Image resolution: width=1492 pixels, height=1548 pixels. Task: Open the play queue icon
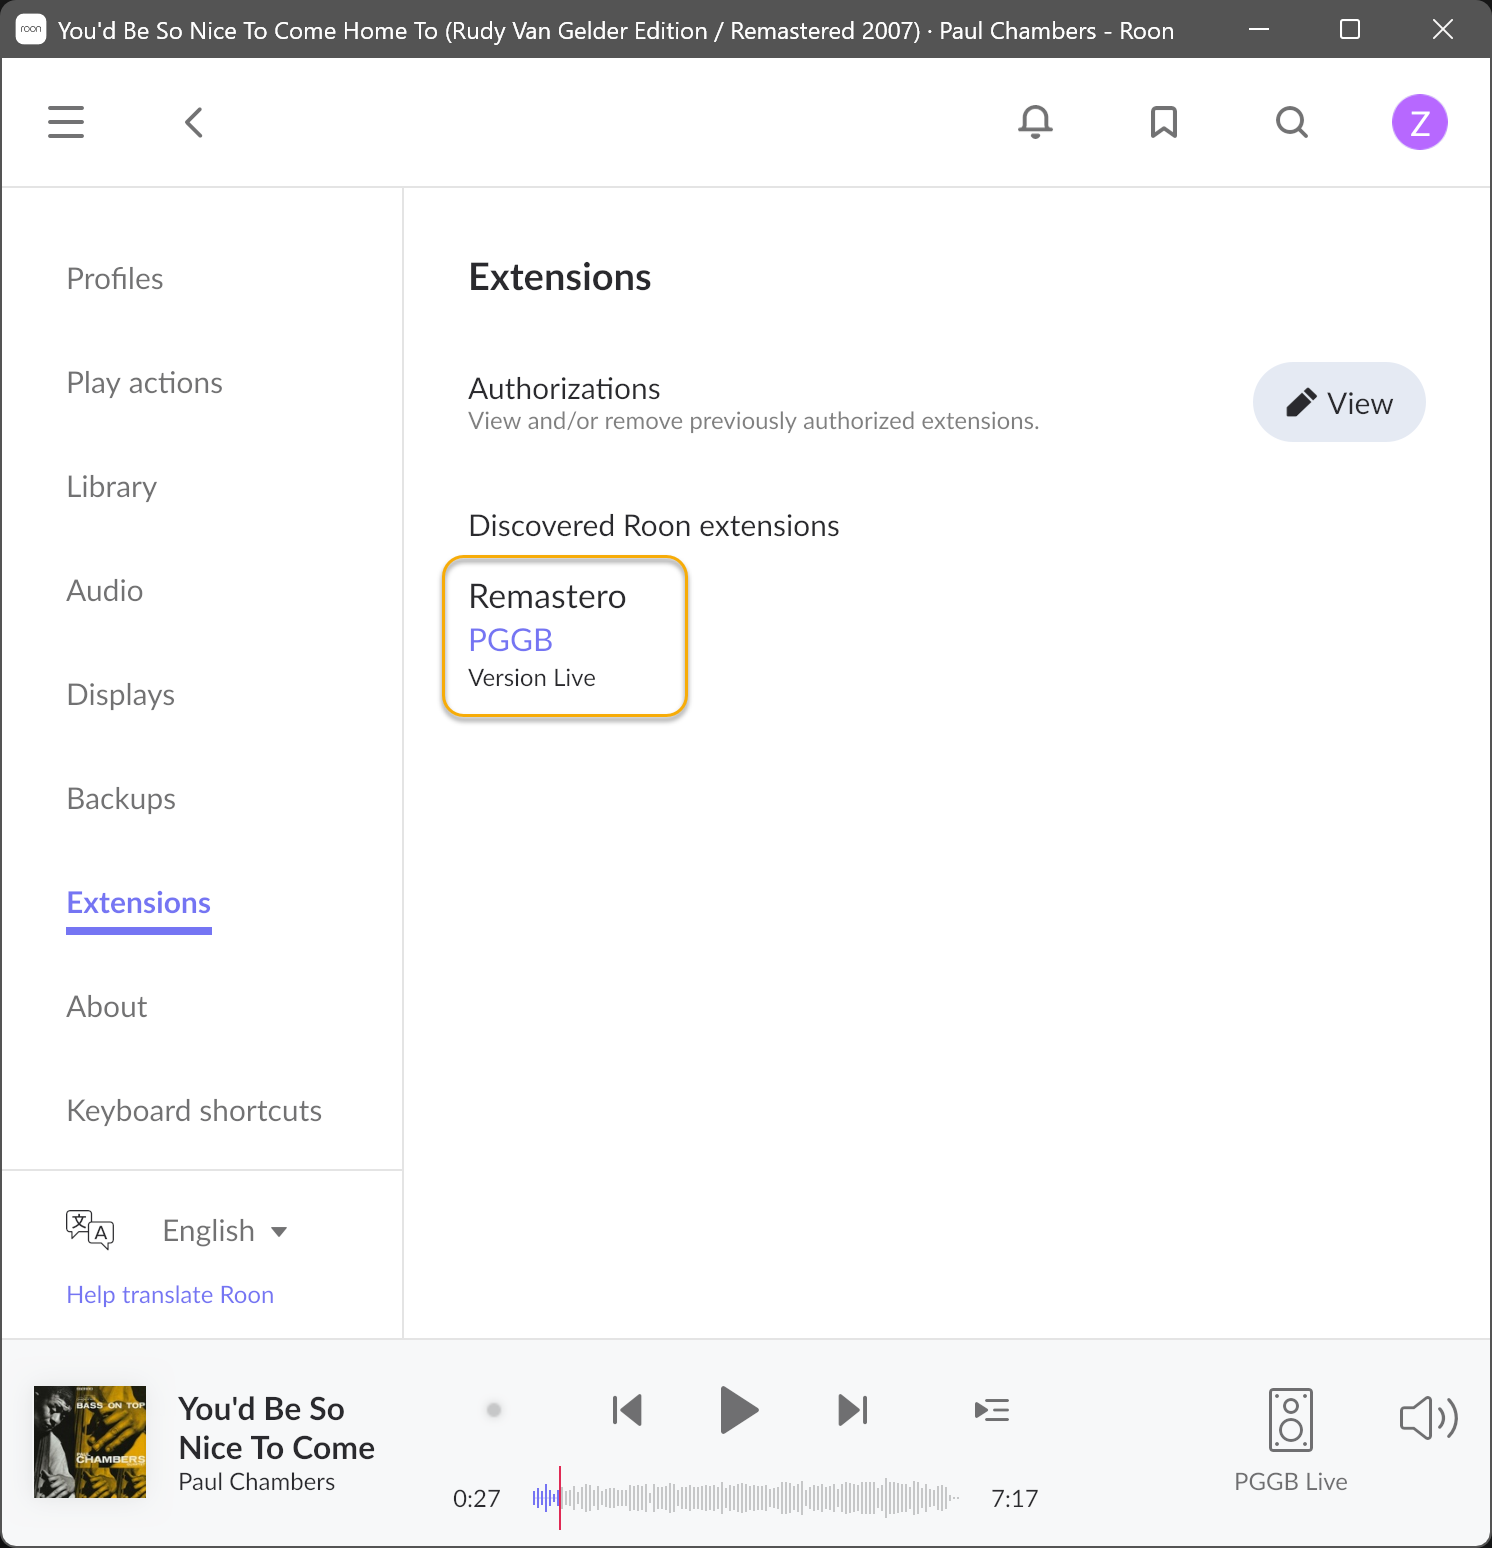(992, 1410)
